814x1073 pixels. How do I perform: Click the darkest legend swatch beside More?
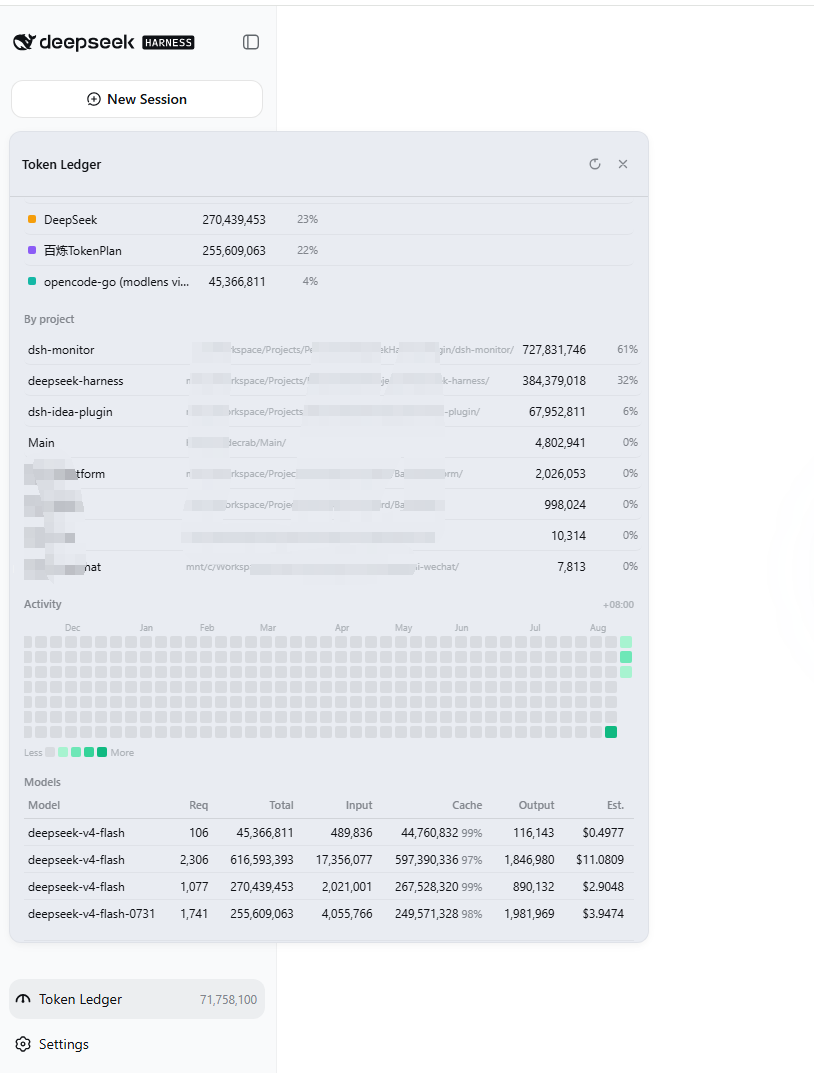point(102,752)
